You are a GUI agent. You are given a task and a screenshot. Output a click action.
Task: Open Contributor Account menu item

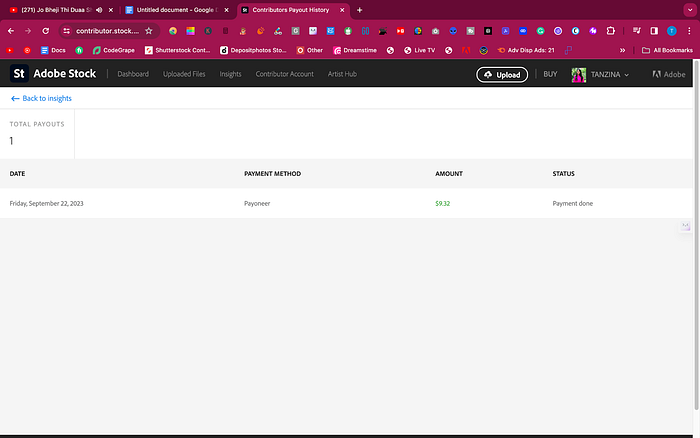tap(284, 74)
